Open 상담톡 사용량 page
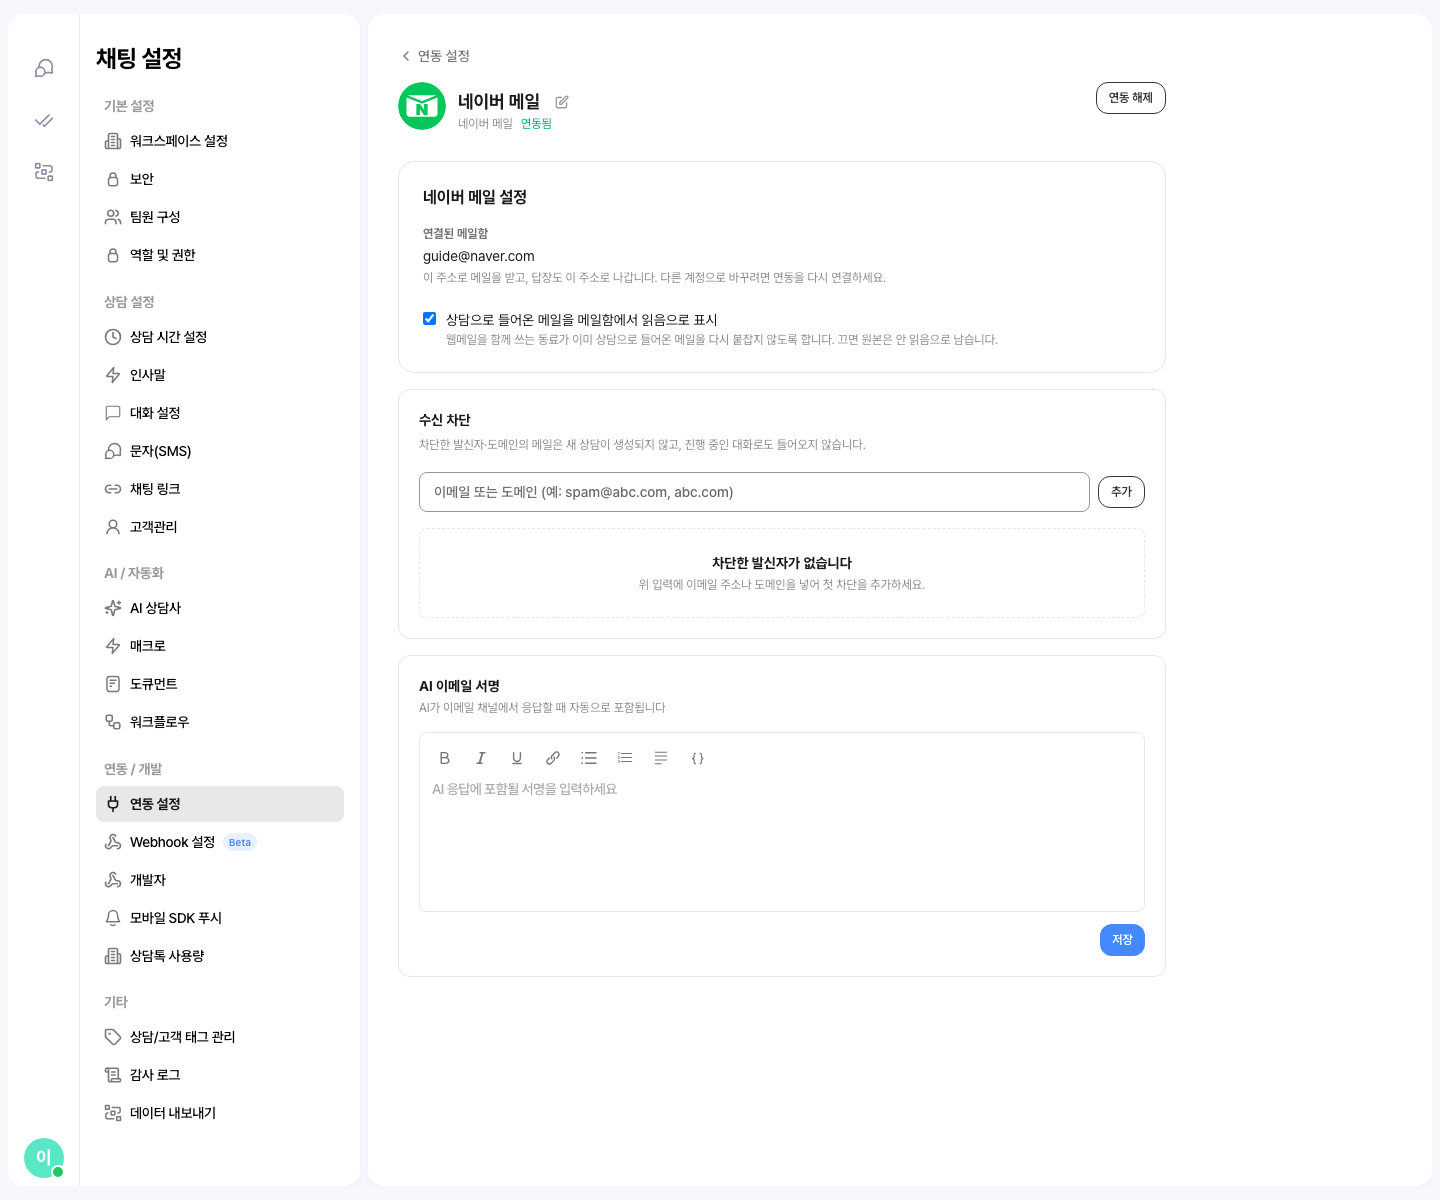This screenshot has height=1200, width=1440. (x=220, y=956)
